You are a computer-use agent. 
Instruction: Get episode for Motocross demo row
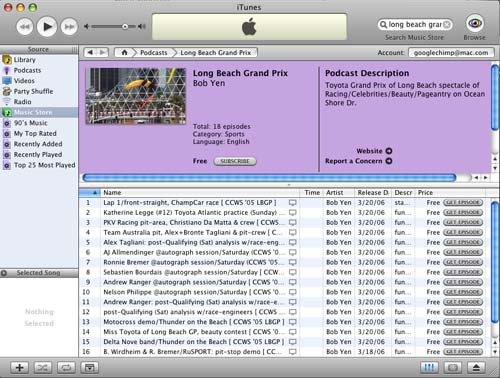[x=463, y=322]
